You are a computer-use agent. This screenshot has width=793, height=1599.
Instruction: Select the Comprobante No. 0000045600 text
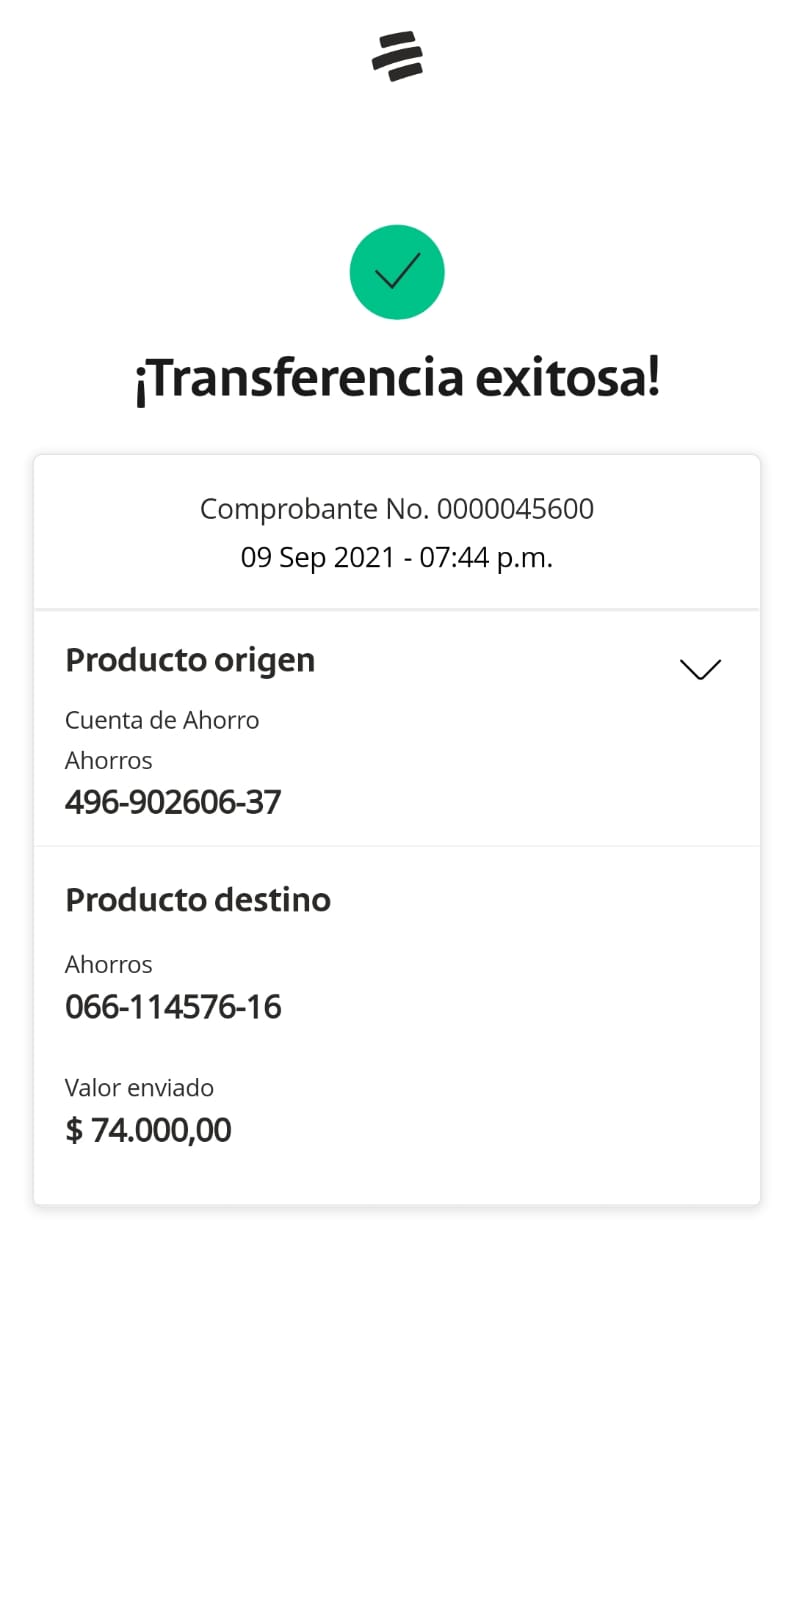pos(397,509)
